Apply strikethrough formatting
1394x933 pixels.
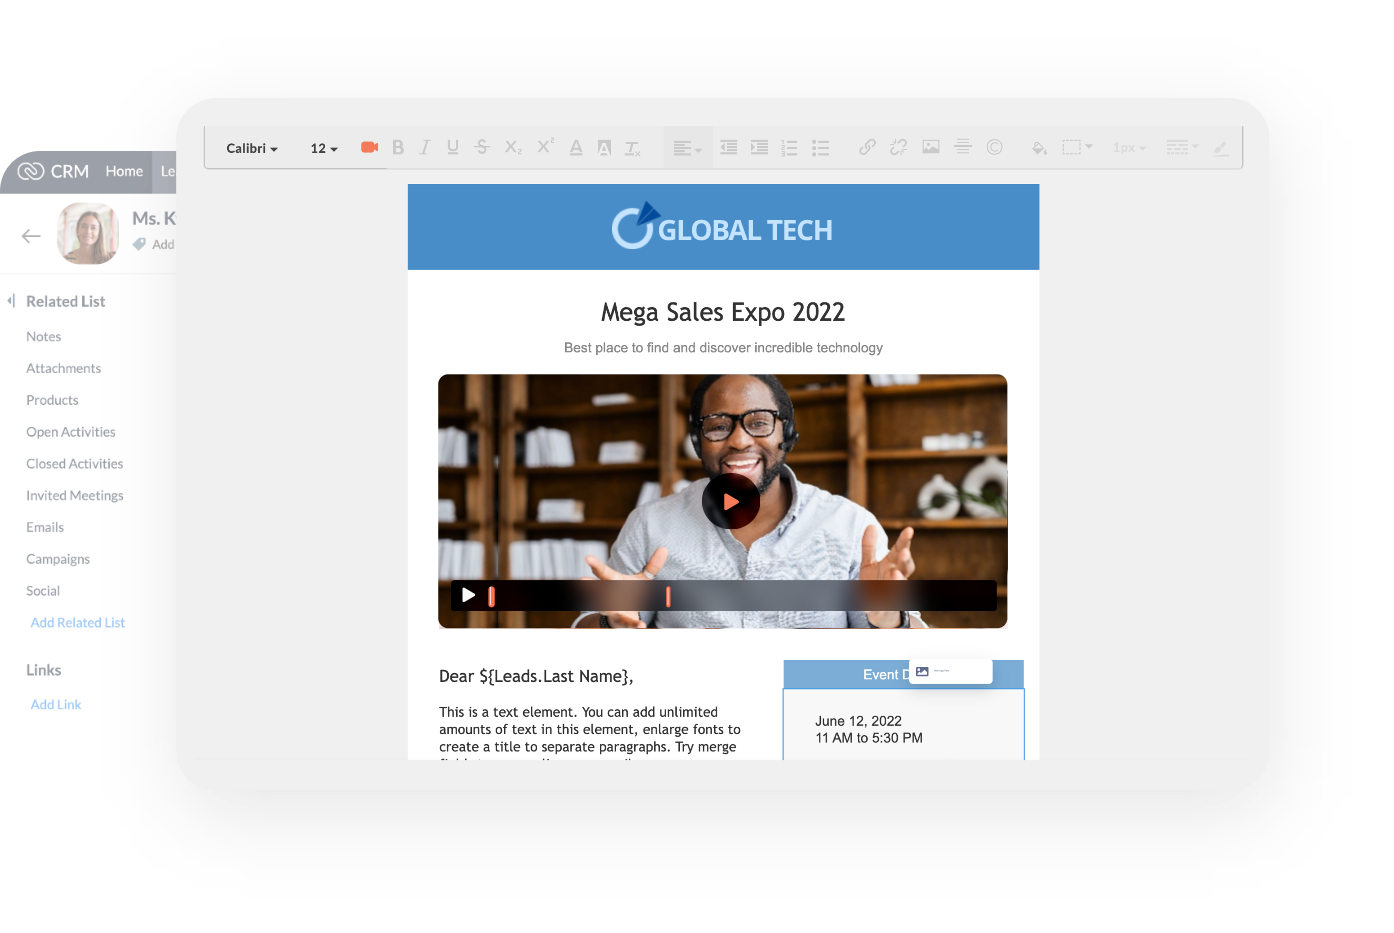(x=482, y=147)
